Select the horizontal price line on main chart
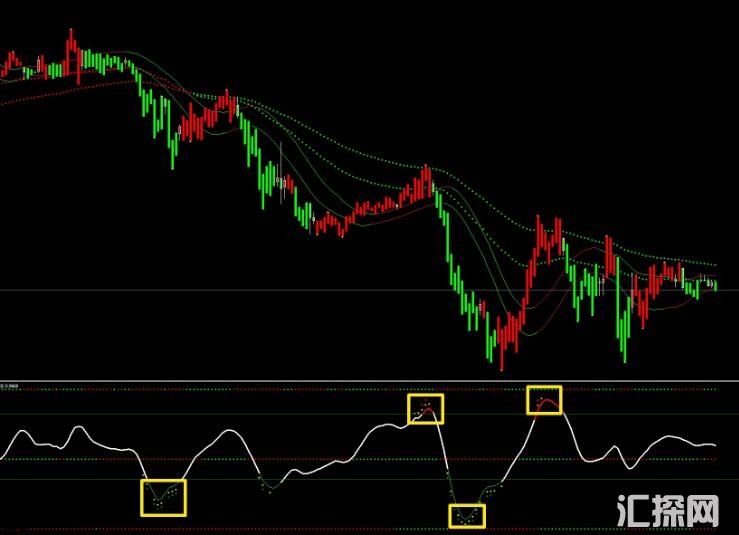 [x=370, y=290]
